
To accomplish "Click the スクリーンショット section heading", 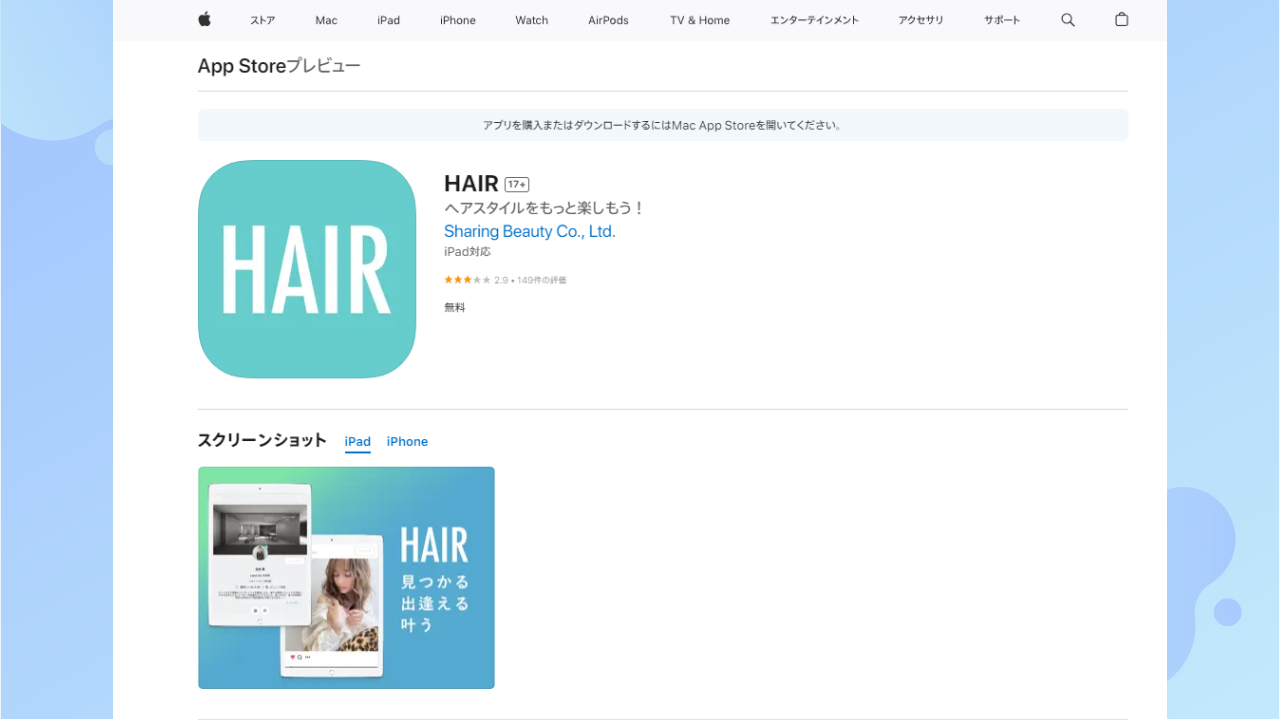I will (x=262, y=440).
